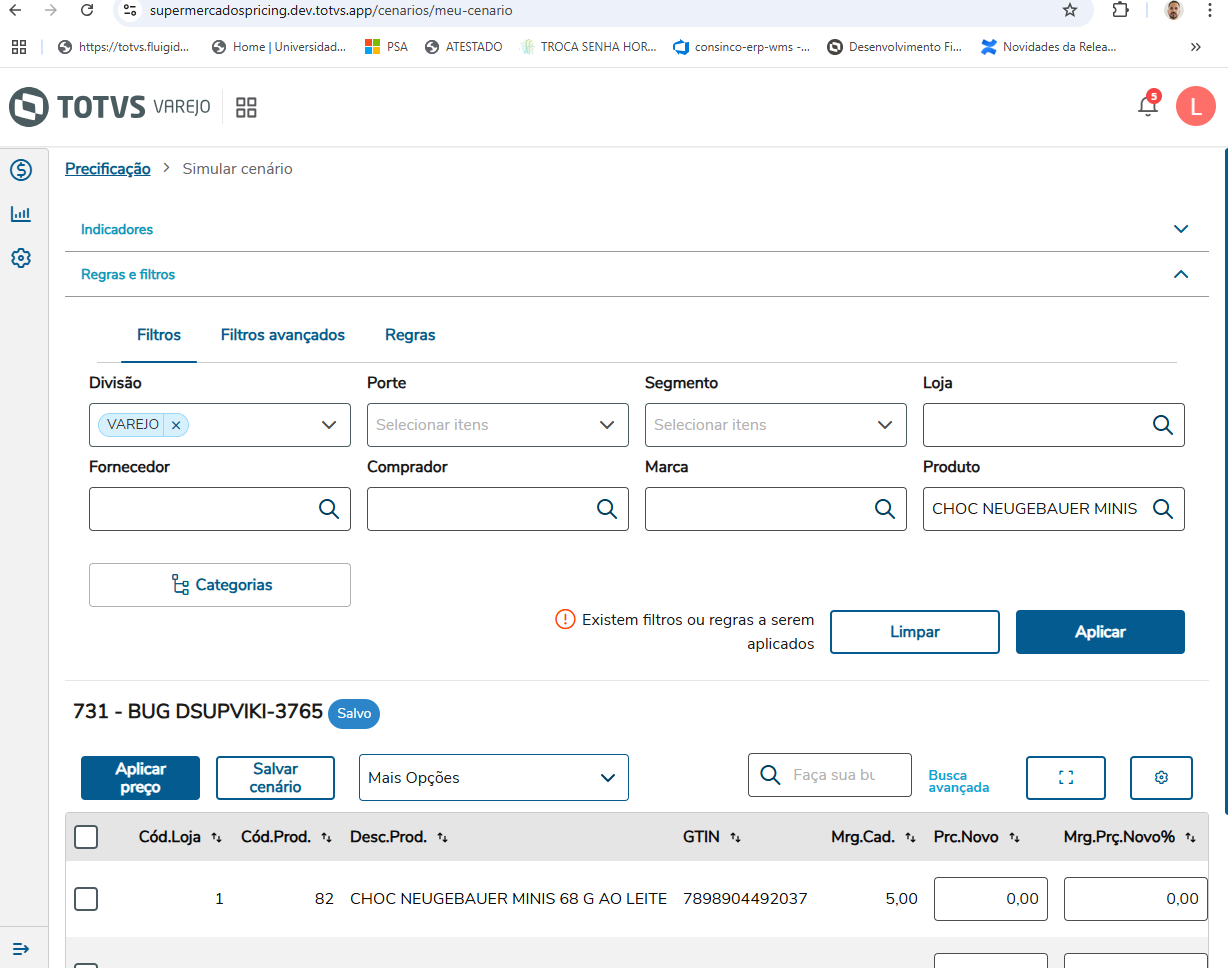
Task: Switch to the Filtros tab
Action: pos(159,335)
